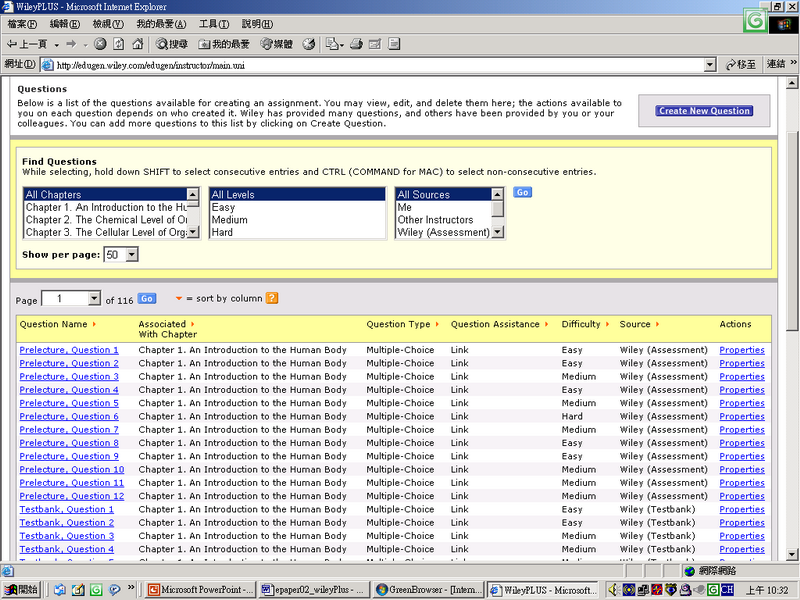Expand the quick launch overflow chevron
Screen dimensions: 800x600
pyautogui.click(x=131, y=587)
